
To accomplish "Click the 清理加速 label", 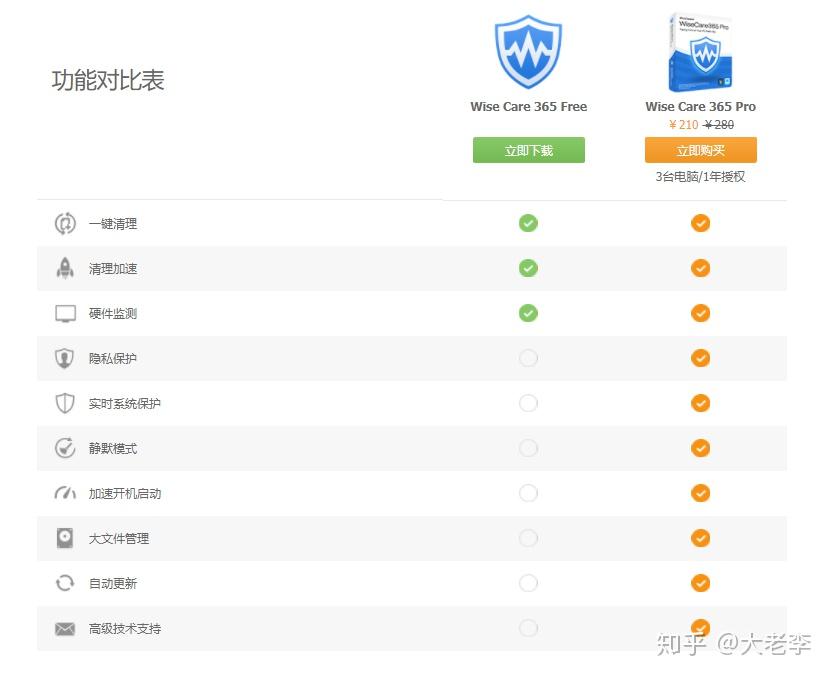I will [x=113, y=268].
